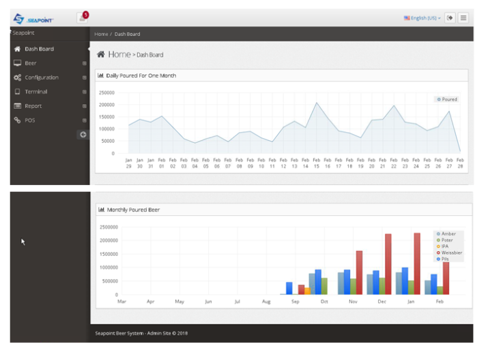Expand the Configuration submenu indicator
The width and height of the screenshot is (488, 360).
coord(84,78)
